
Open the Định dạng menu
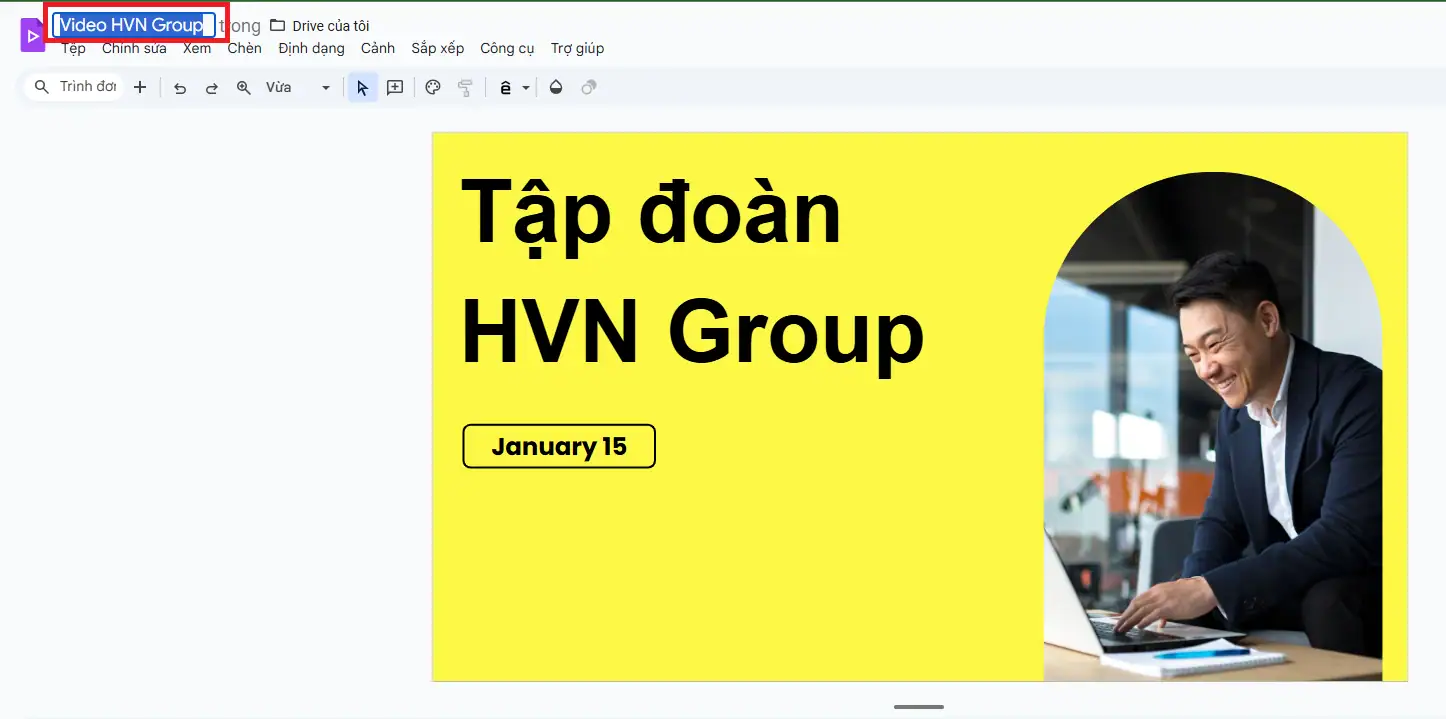tap(311, 48)
